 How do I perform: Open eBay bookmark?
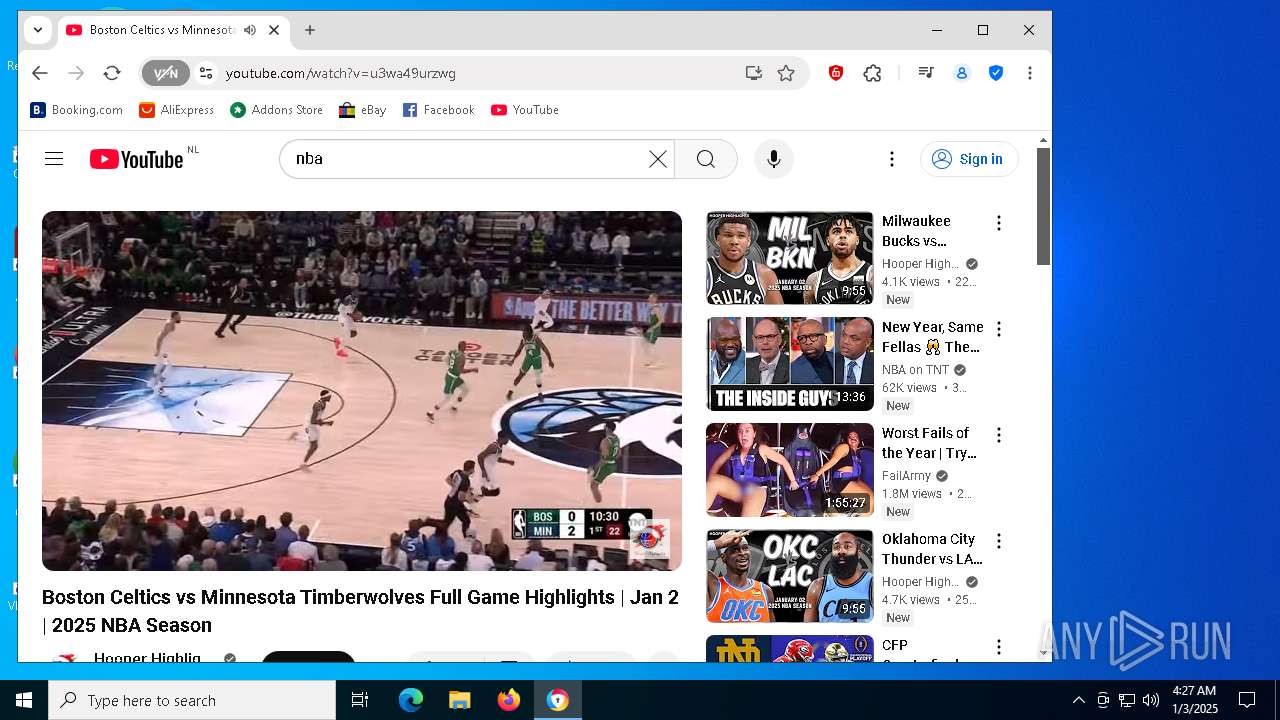[363, 110]
